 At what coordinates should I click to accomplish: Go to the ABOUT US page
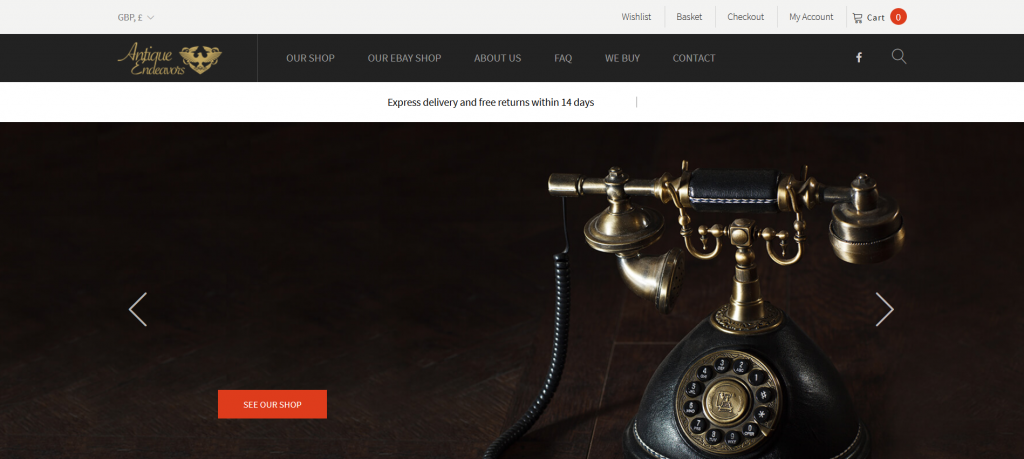(x=498, y=58)
